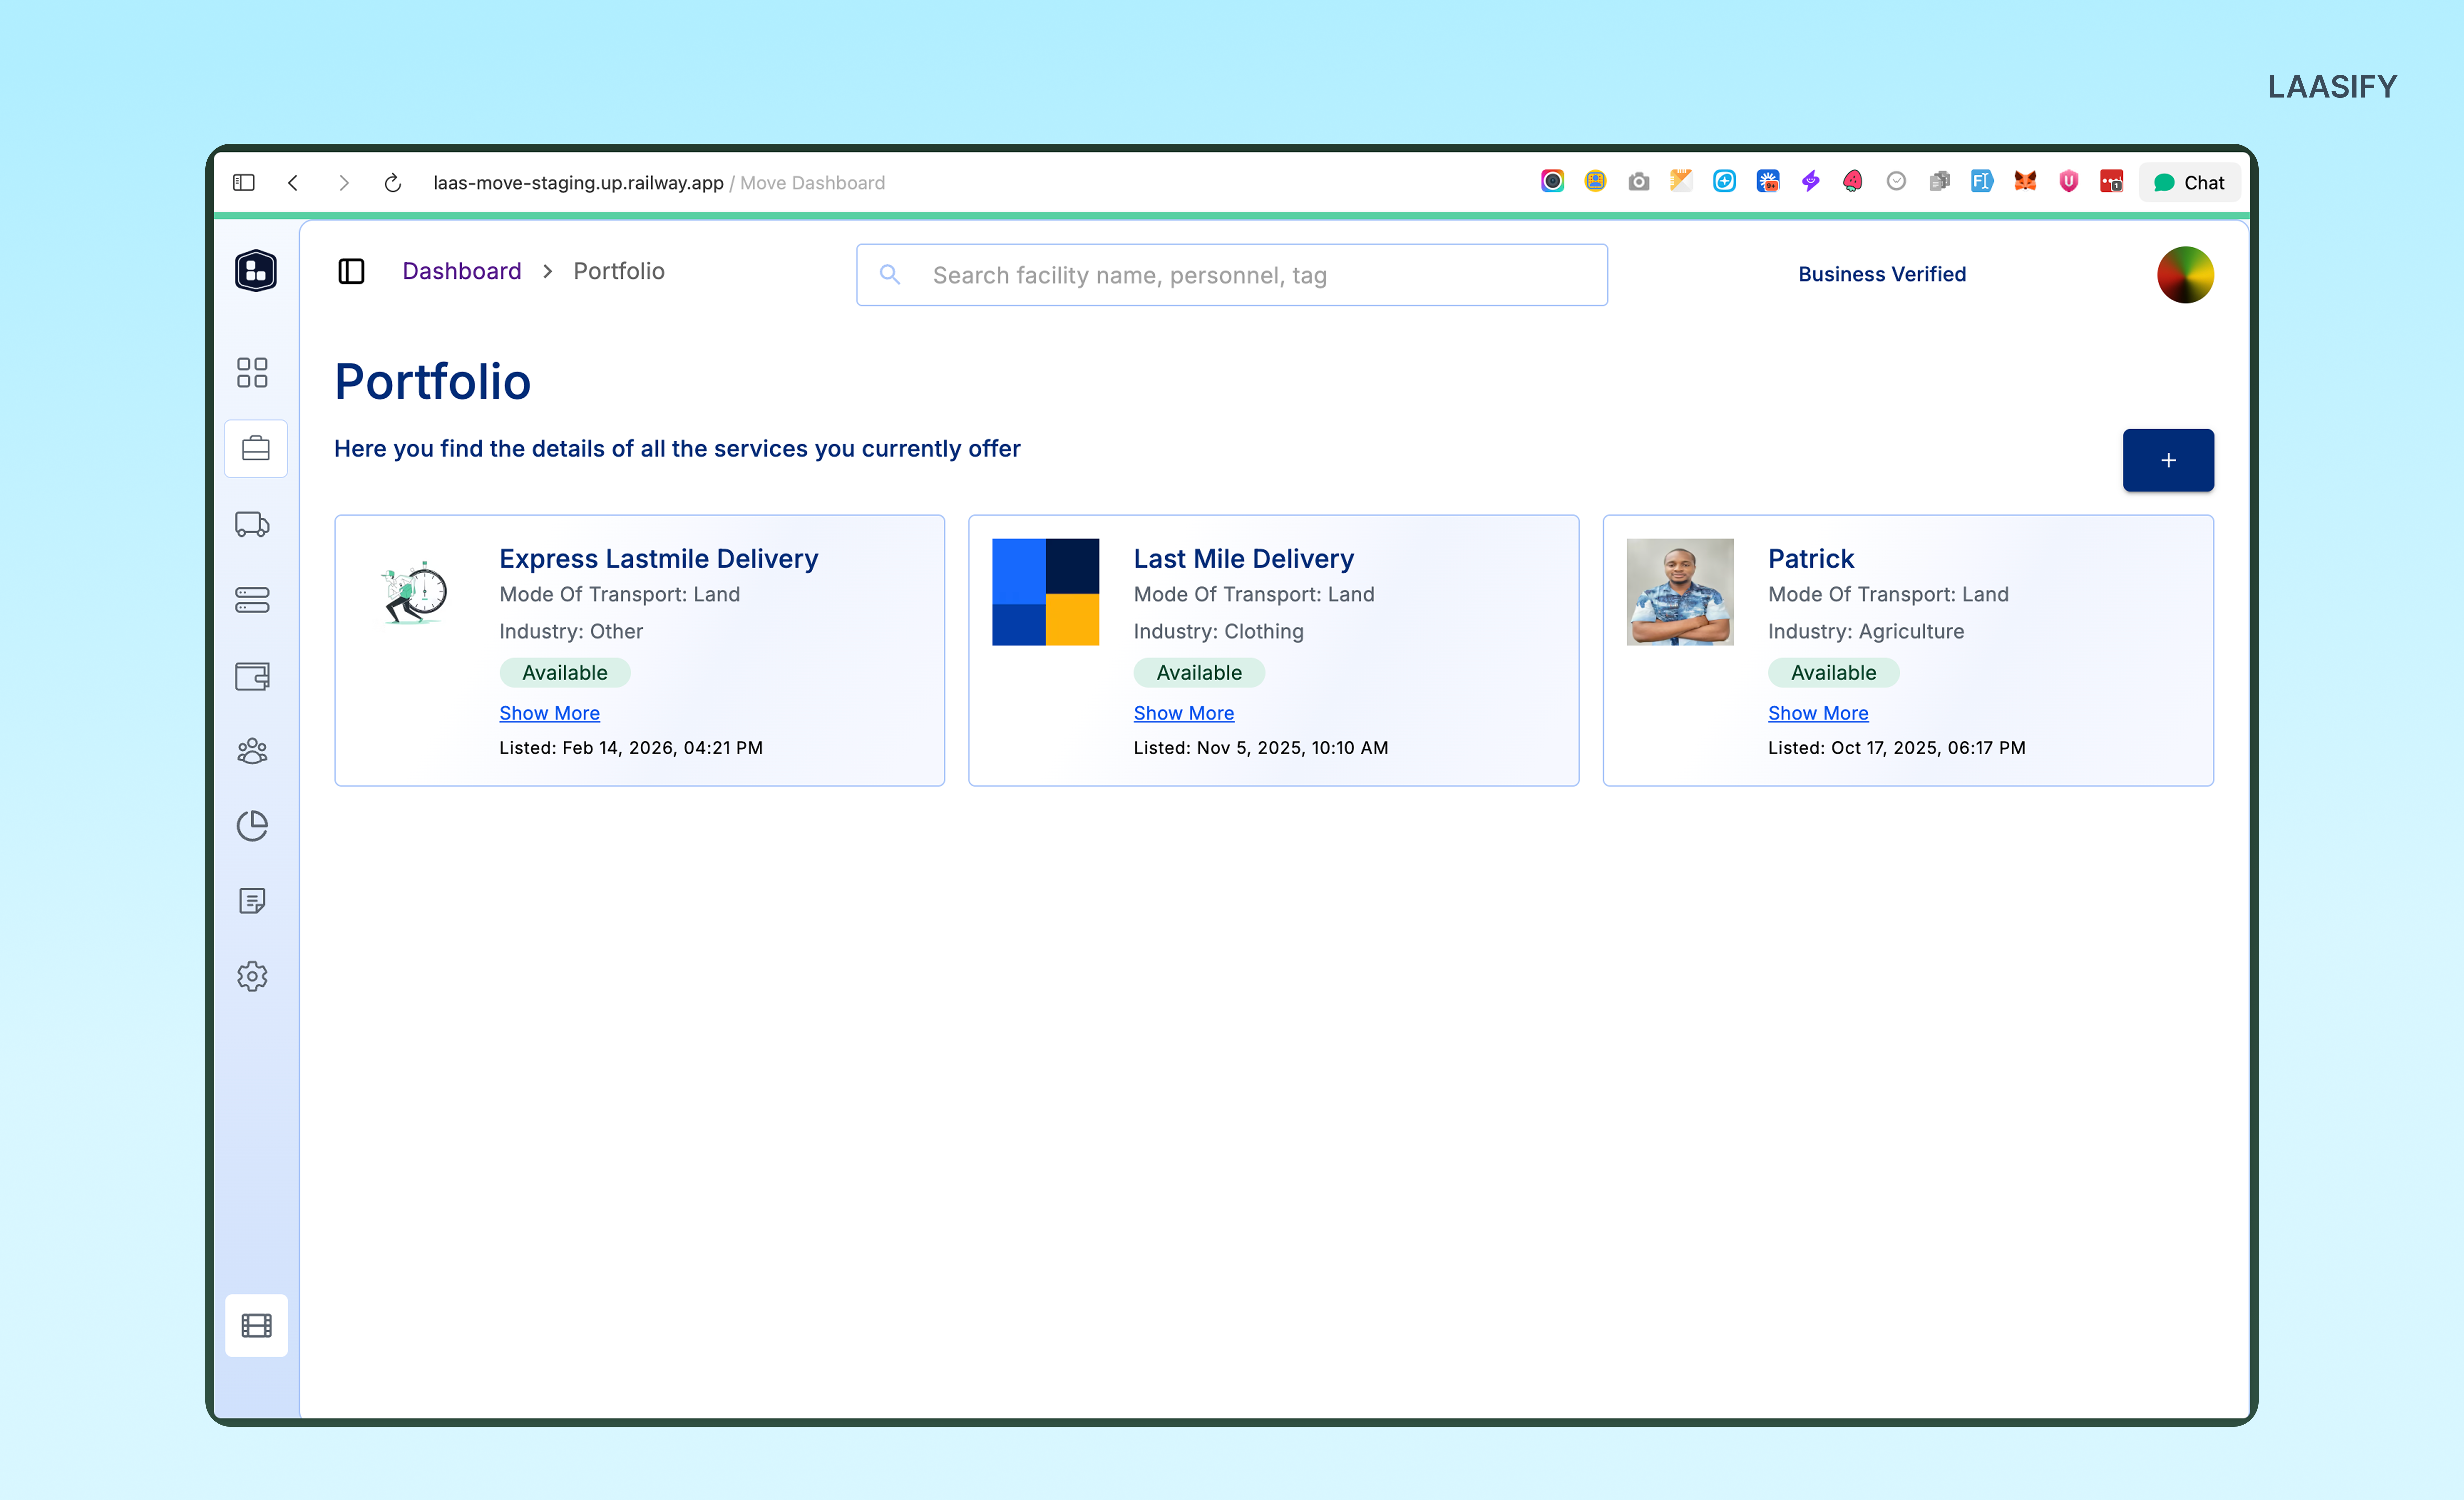Expand Show More on the Patrick card
The width and height of the screenshot is (2464, 1500).
[x=1818, y=713]
